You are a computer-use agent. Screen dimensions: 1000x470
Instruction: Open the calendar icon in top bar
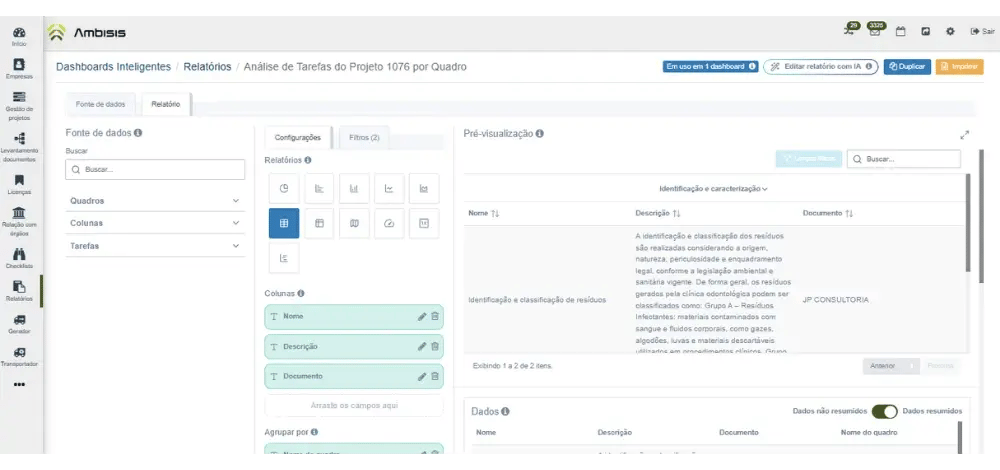(900, 32)
